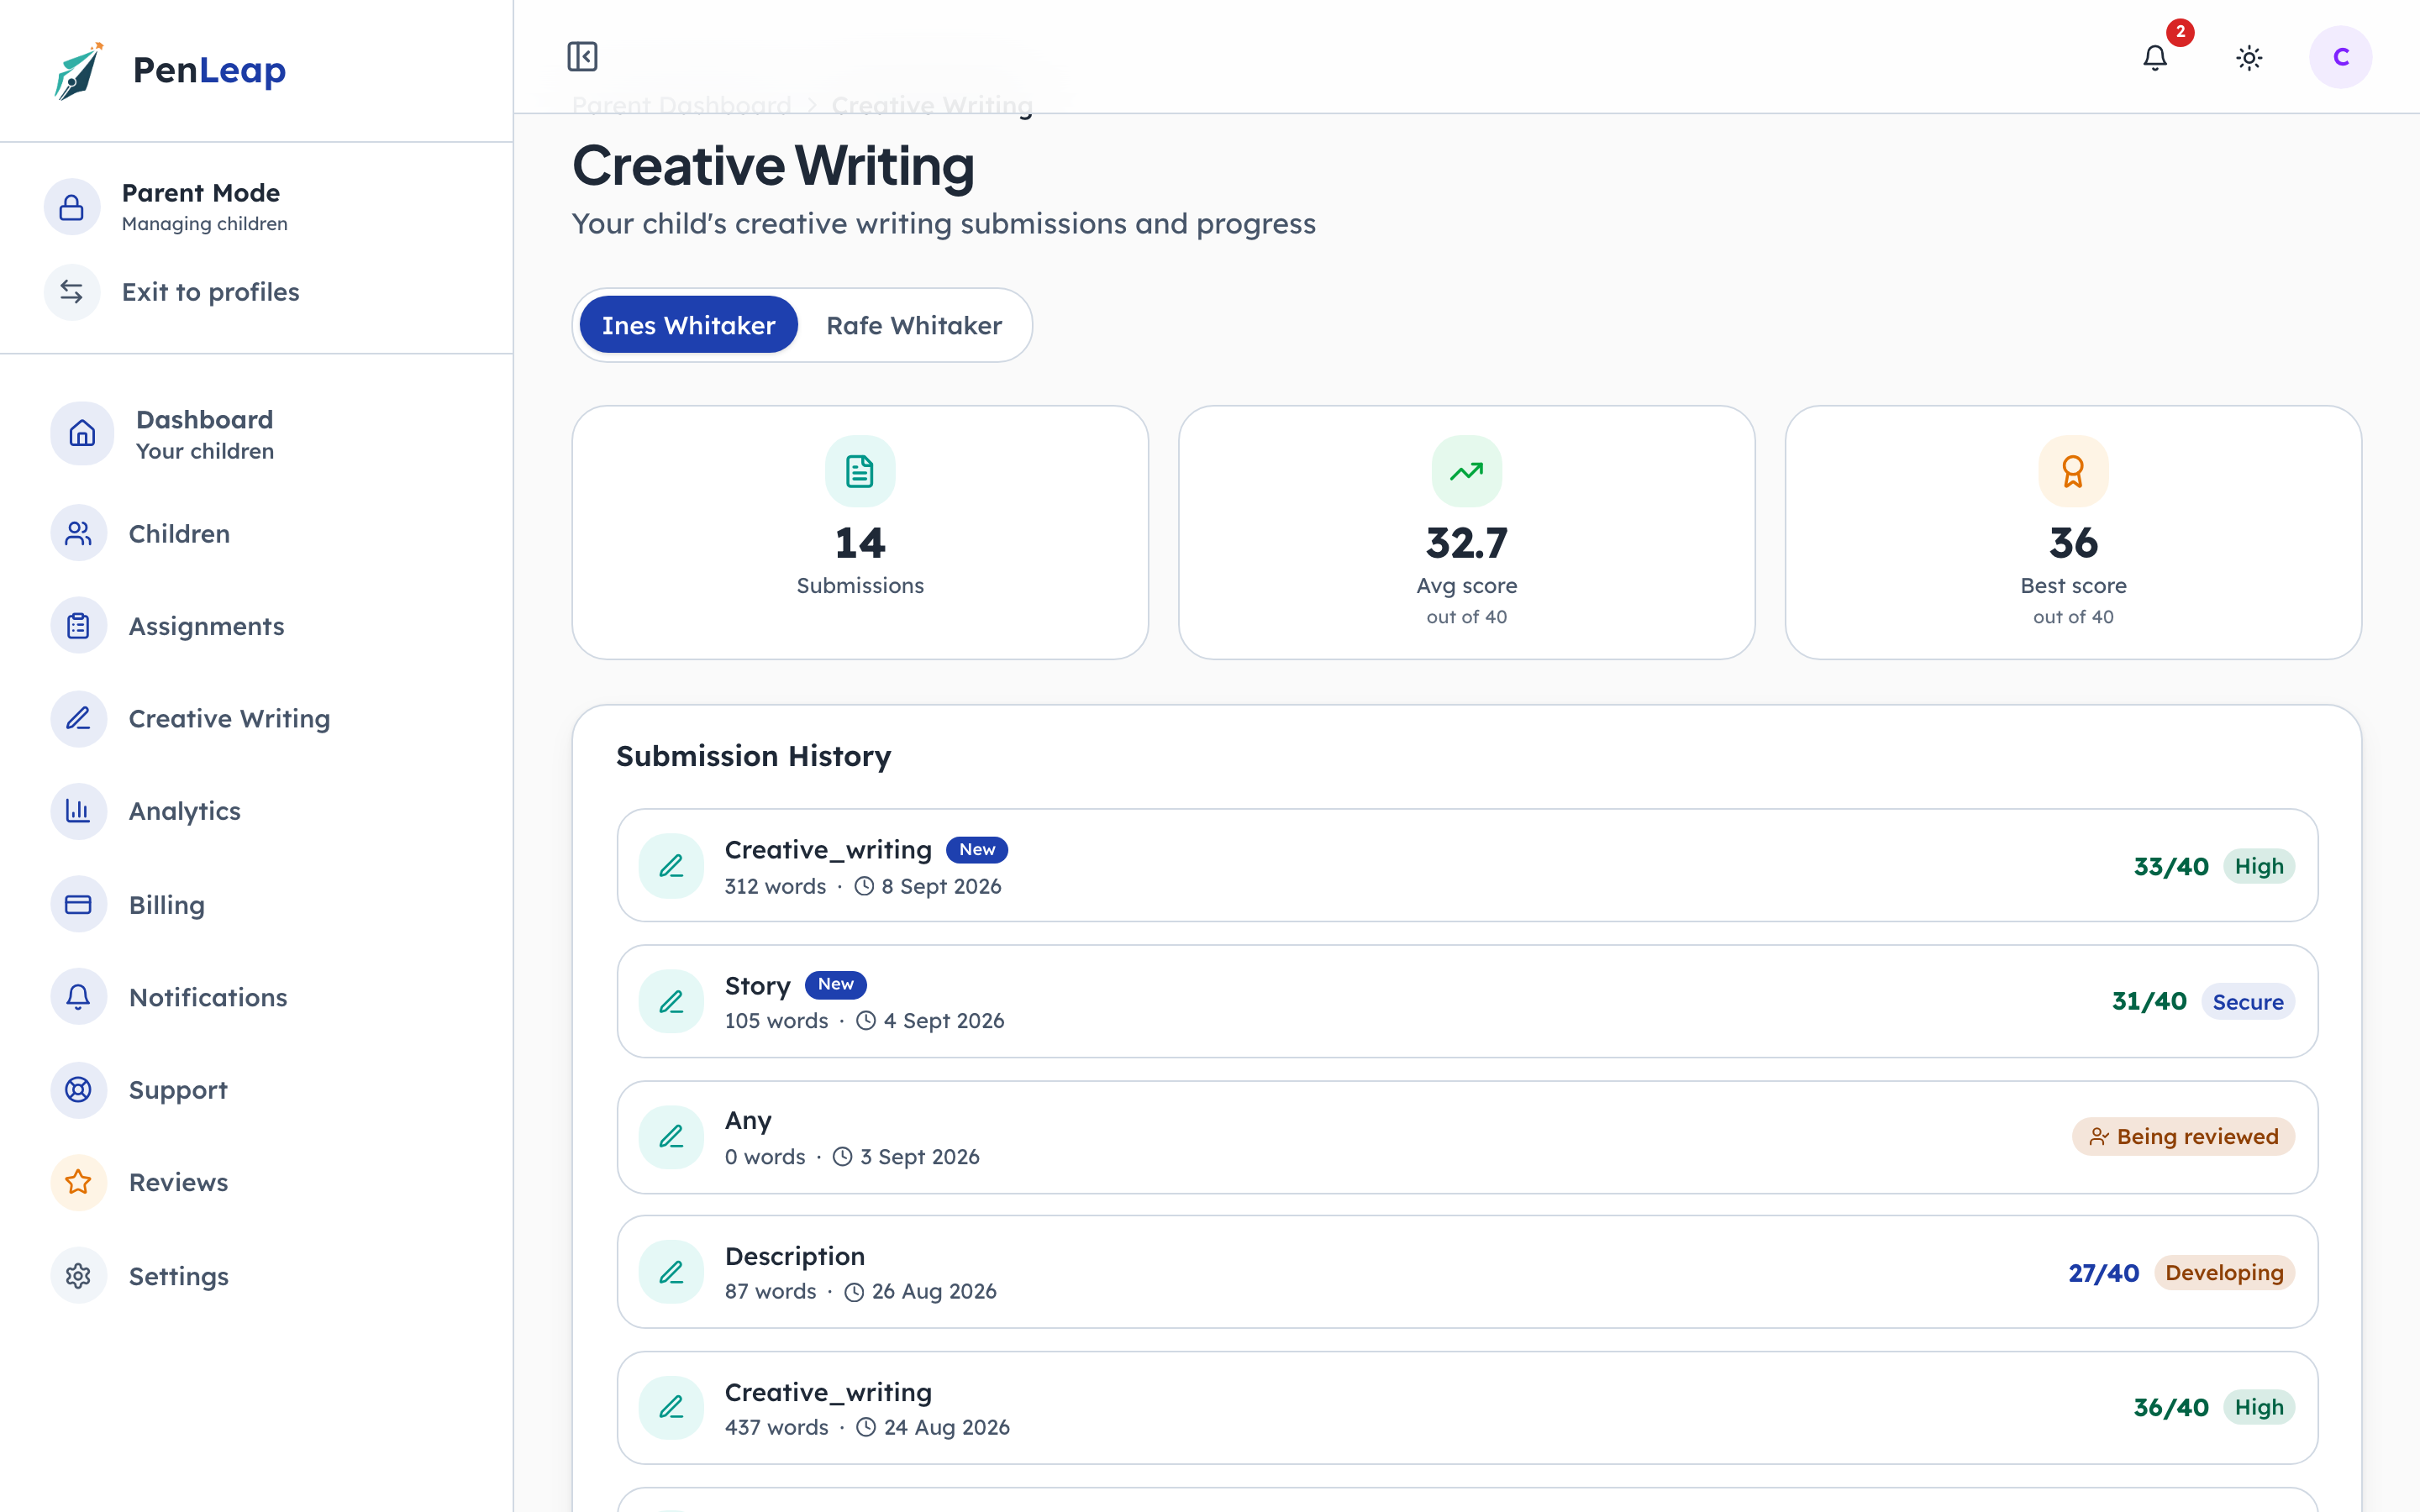Open Support page
This screenshot has width=2420, height=1512.
tap(257, 1090)
